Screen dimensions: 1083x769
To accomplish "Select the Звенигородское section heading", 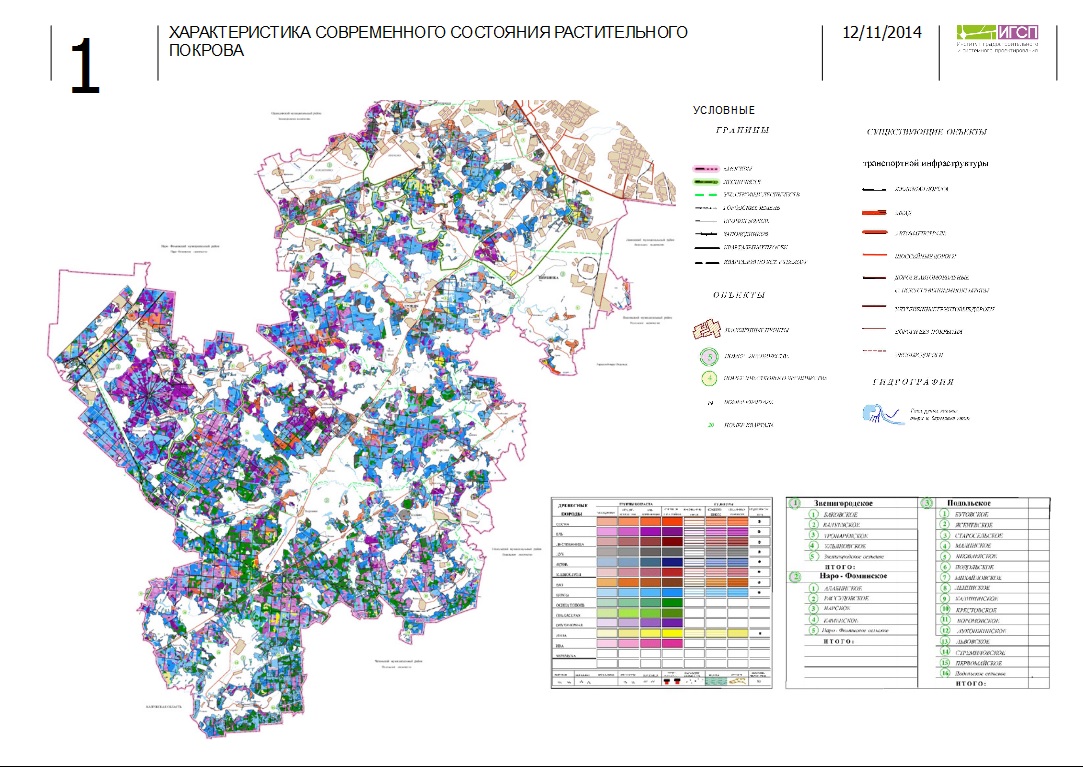I will click(x=843, y=503).
